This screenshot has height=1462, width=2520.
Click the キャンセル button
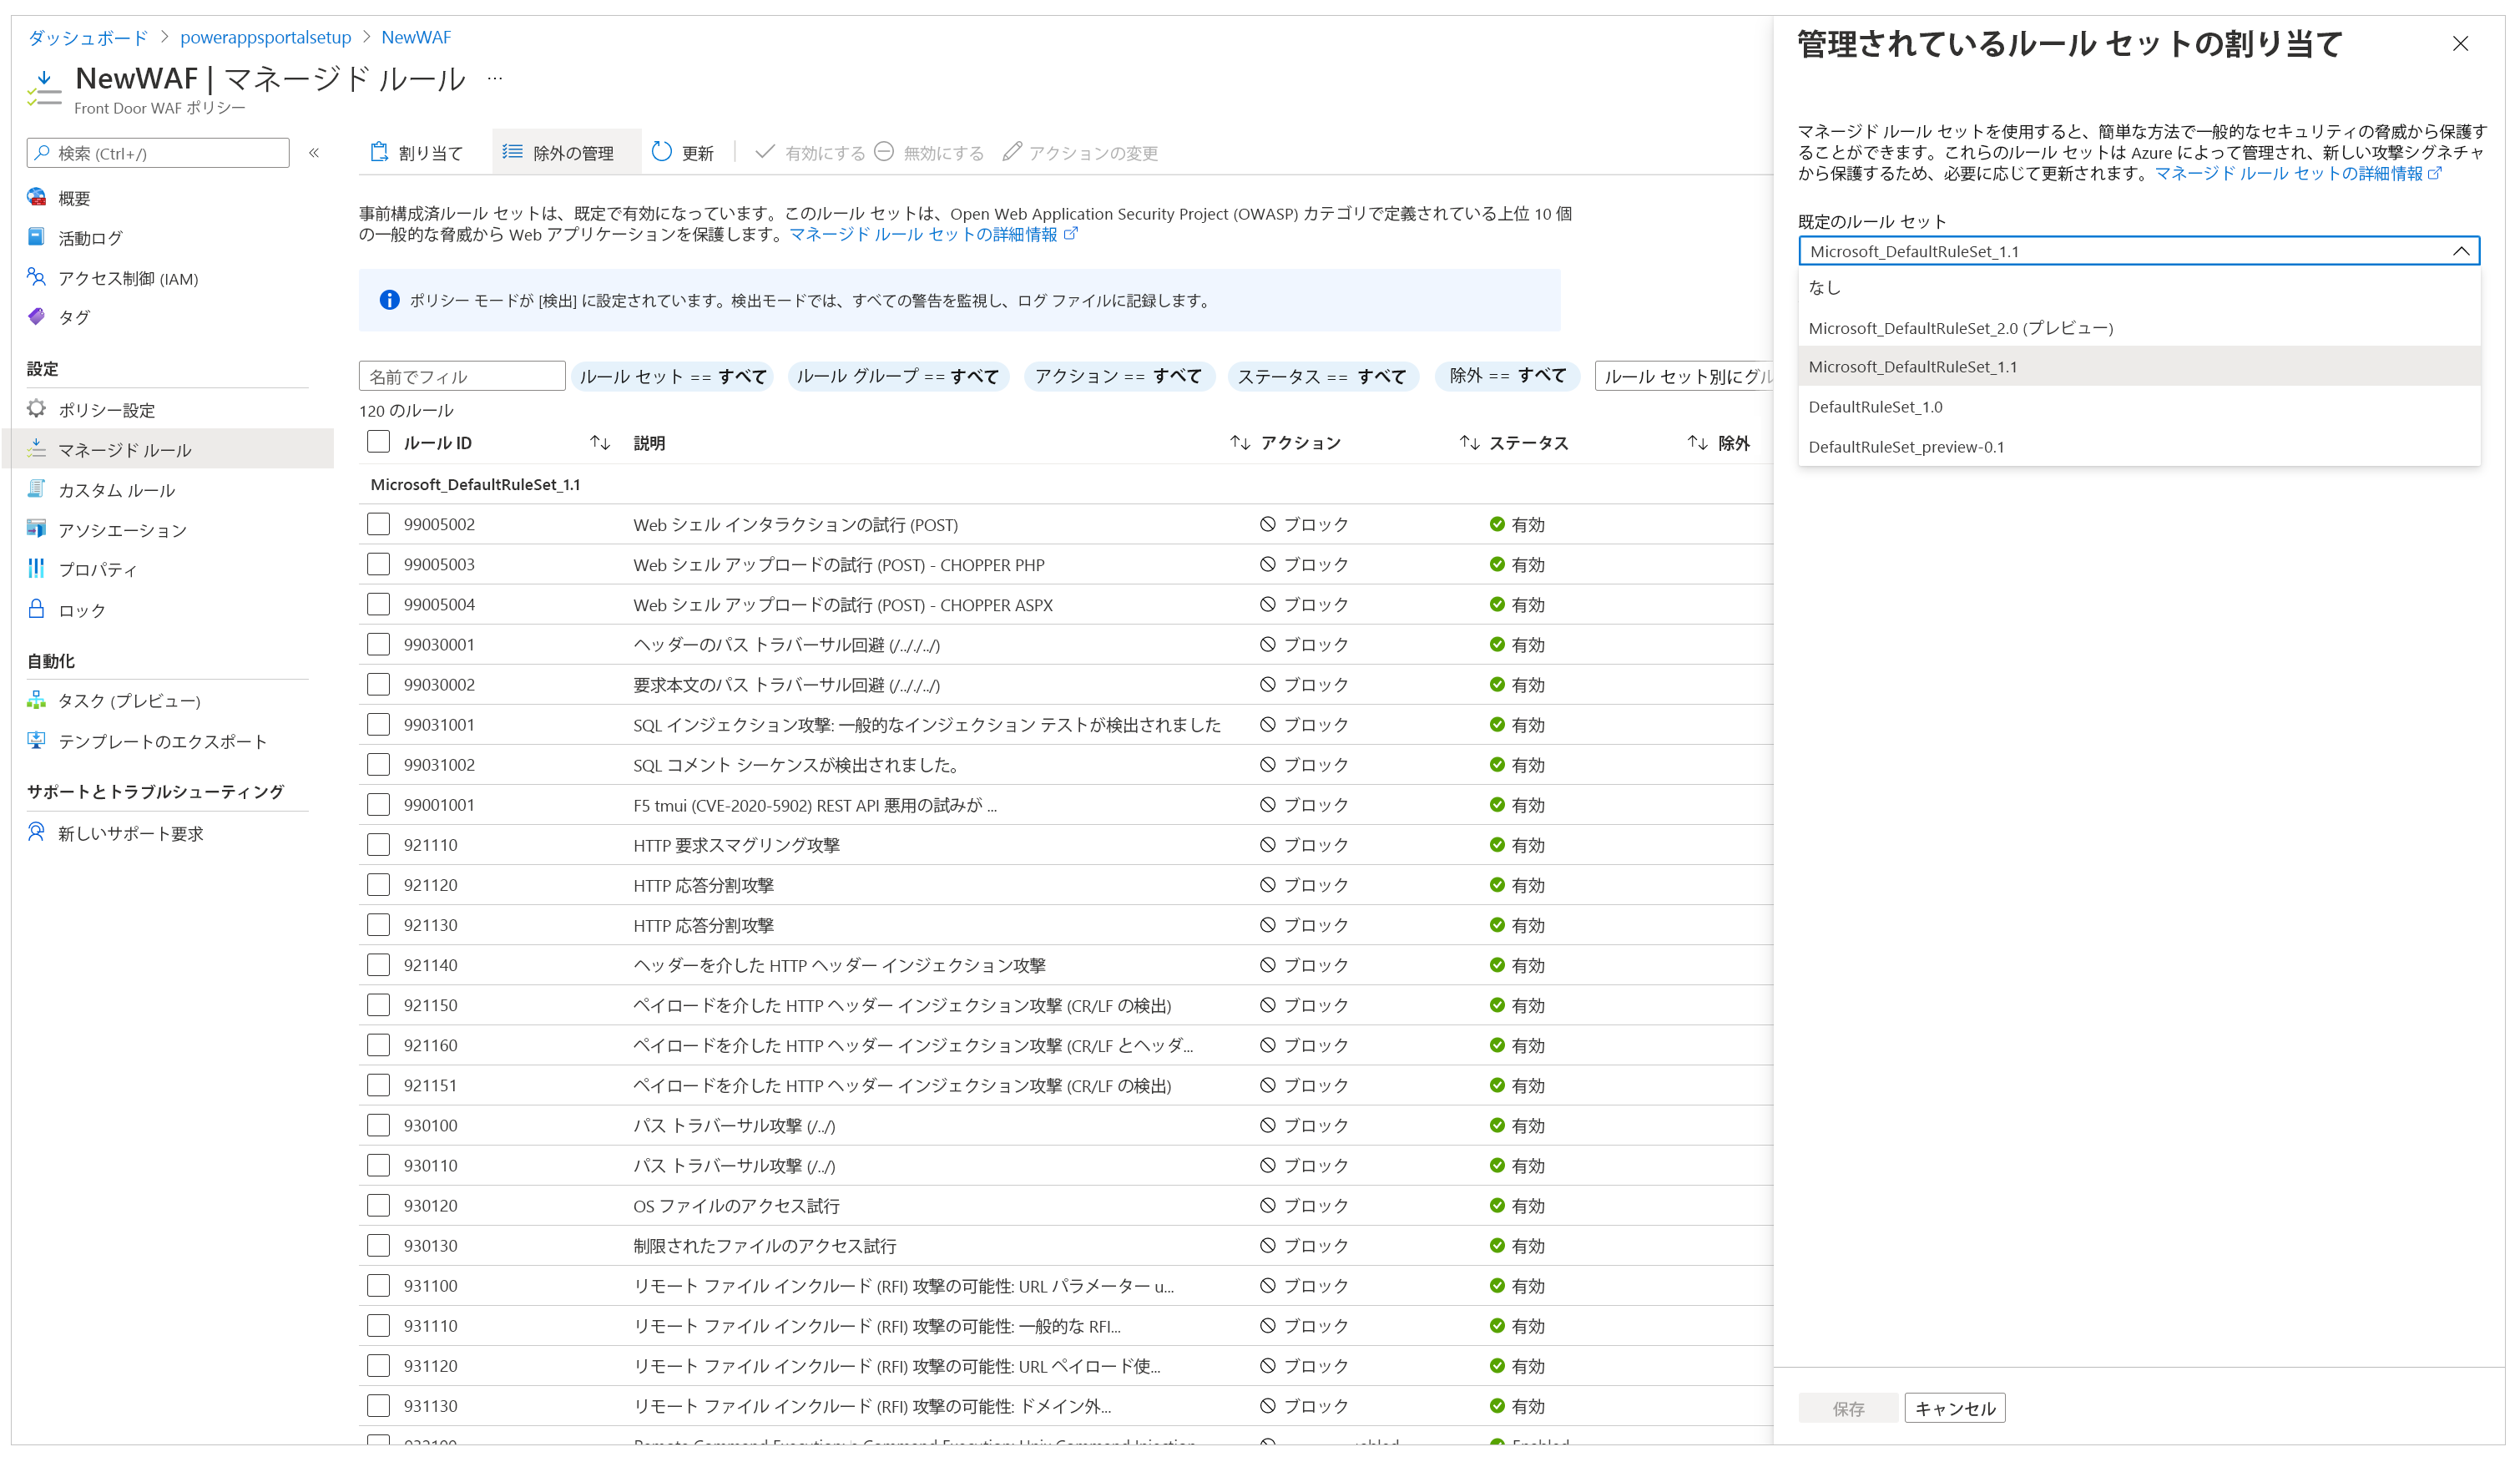pyautogui.click(x=1954, y=1408)
